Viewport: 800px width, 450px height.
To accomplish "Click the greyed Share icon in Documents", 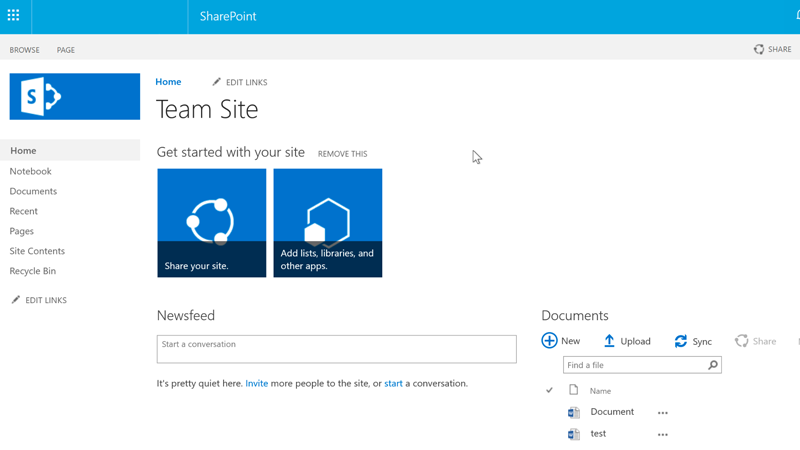I will 741,341.
